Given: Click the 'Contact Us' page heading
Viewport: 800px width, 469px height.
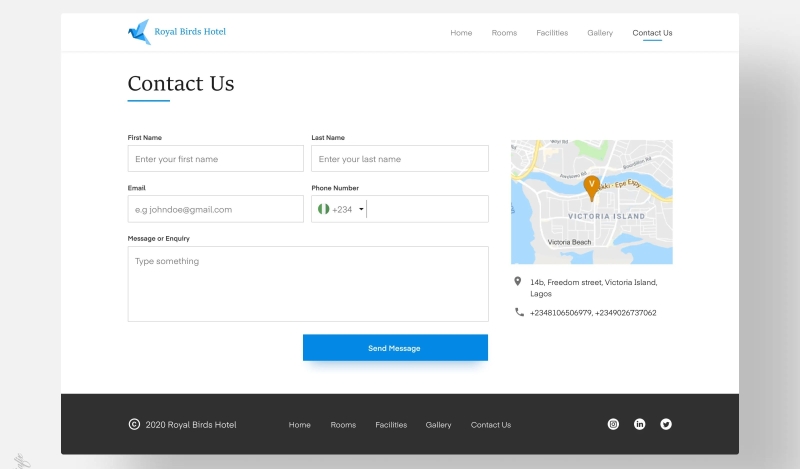Looking at the screenshot, I should click(x=181, y=83).
